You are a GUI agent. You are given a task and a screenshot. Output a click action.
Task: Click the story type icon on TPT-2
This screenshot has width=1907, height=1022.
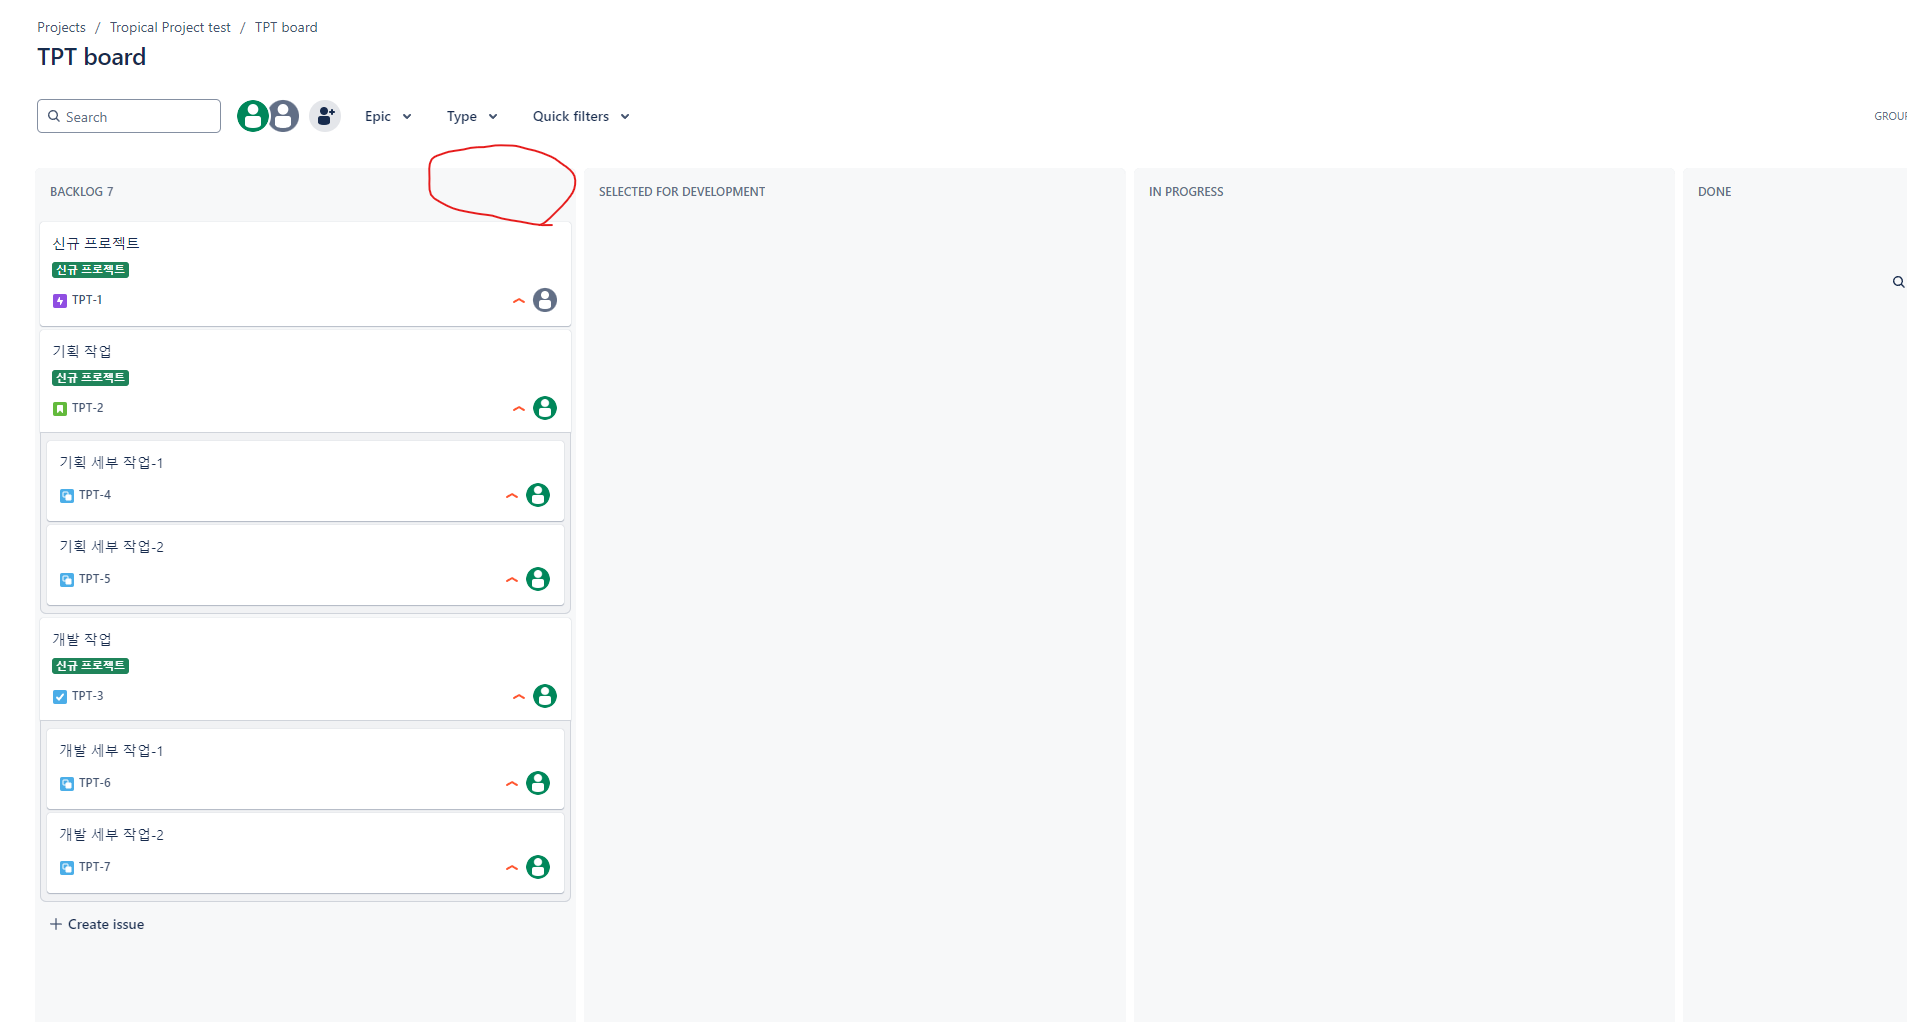point(60,408)
